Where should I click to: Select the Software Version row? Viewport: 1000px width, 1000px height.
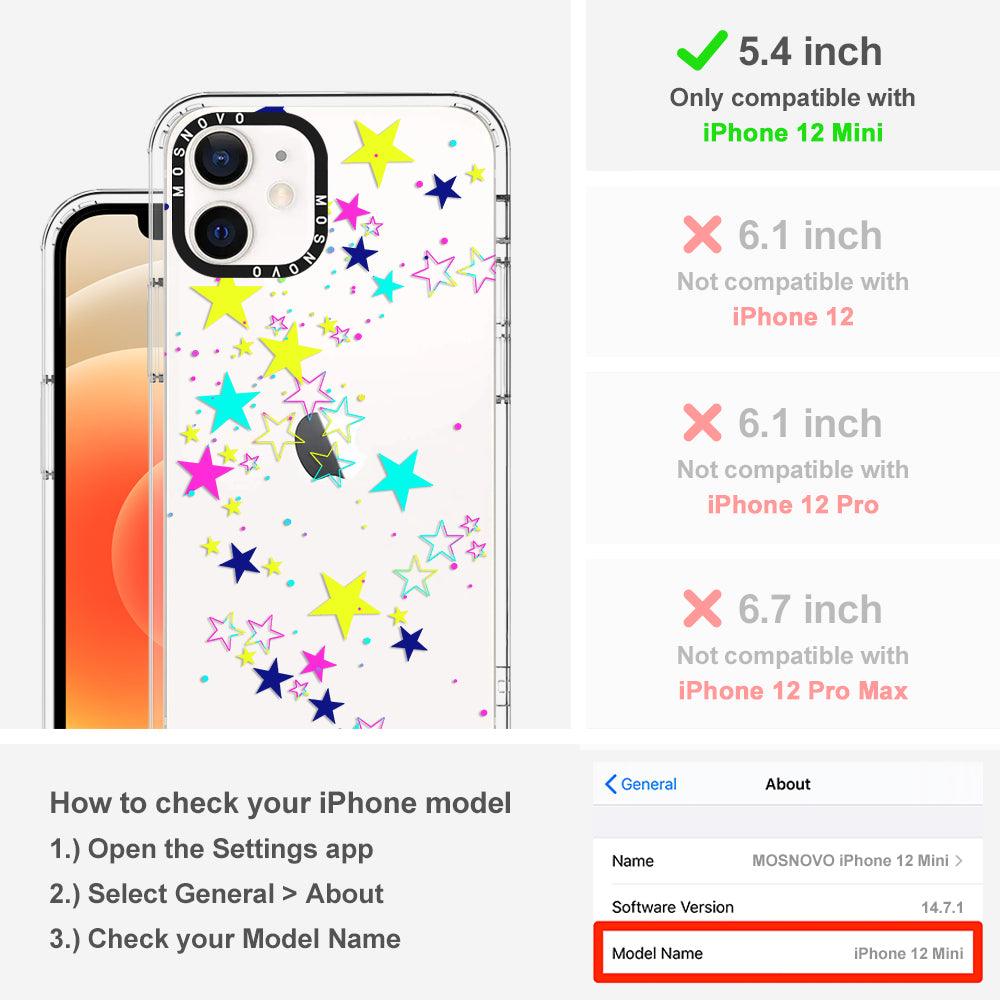coord(788,906)
